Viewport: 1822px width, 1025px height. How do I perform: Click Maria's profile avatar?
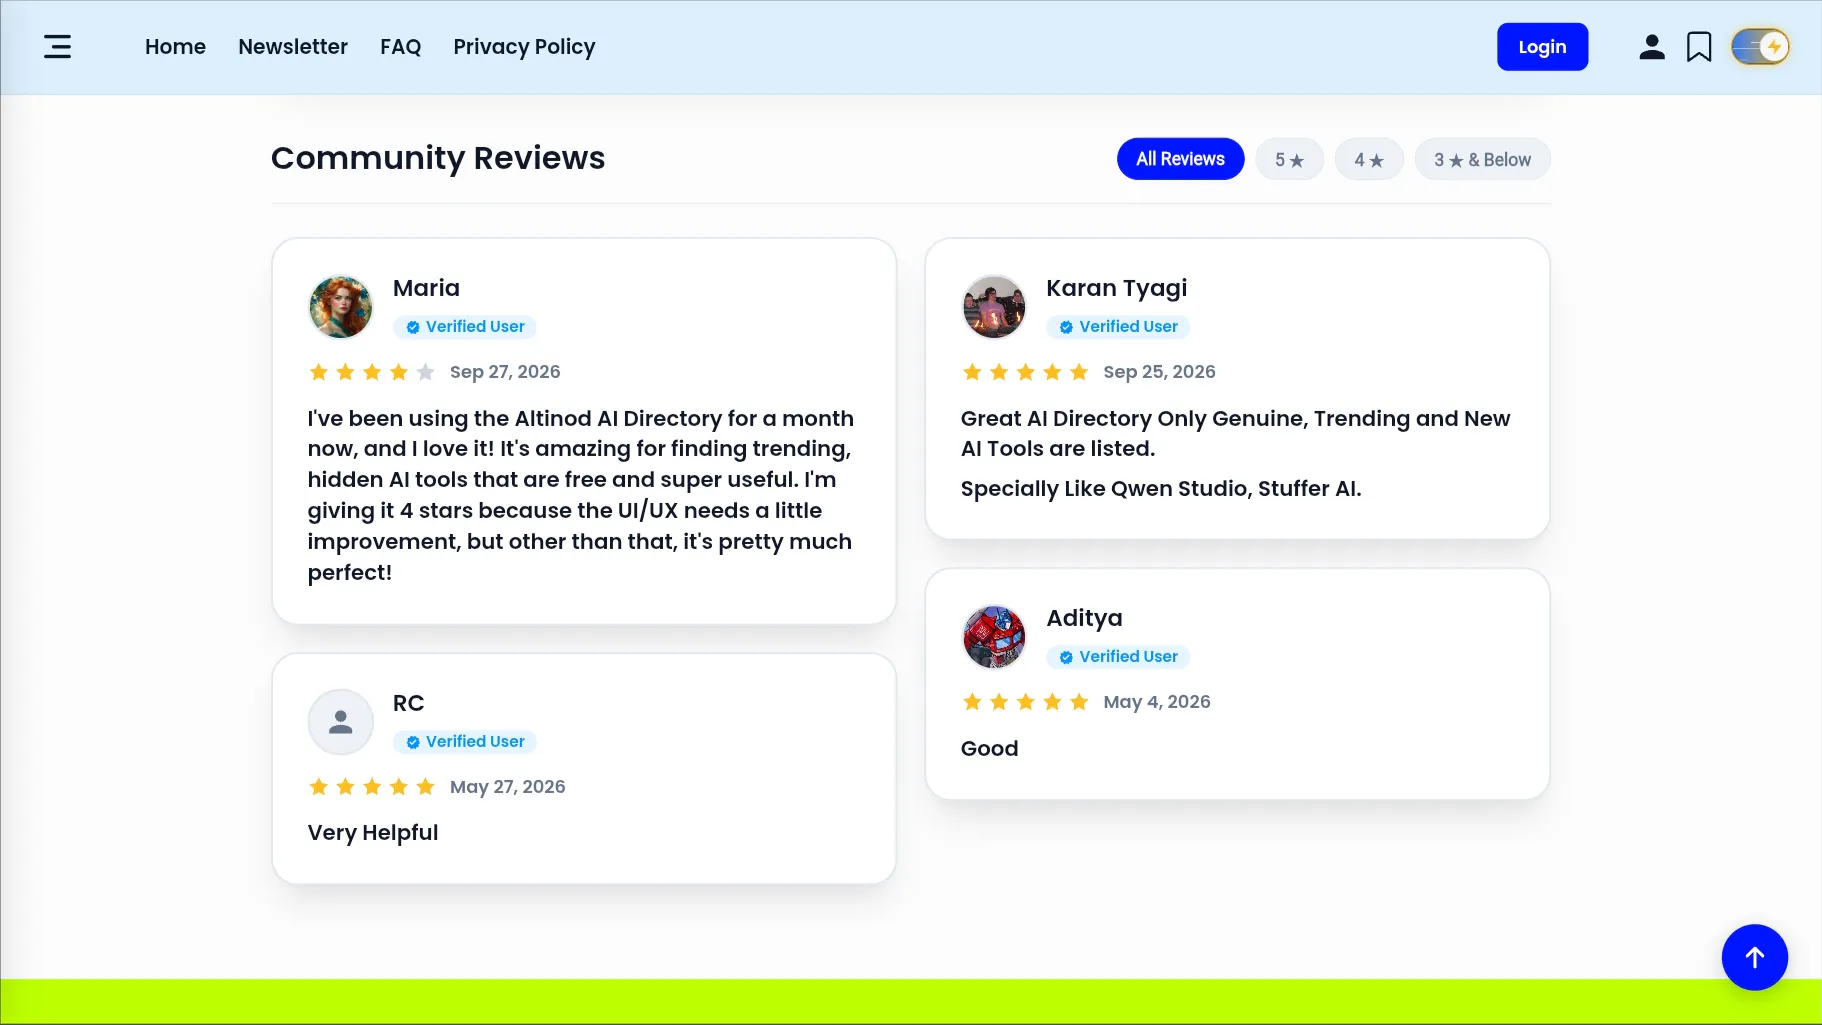[341, 307]
